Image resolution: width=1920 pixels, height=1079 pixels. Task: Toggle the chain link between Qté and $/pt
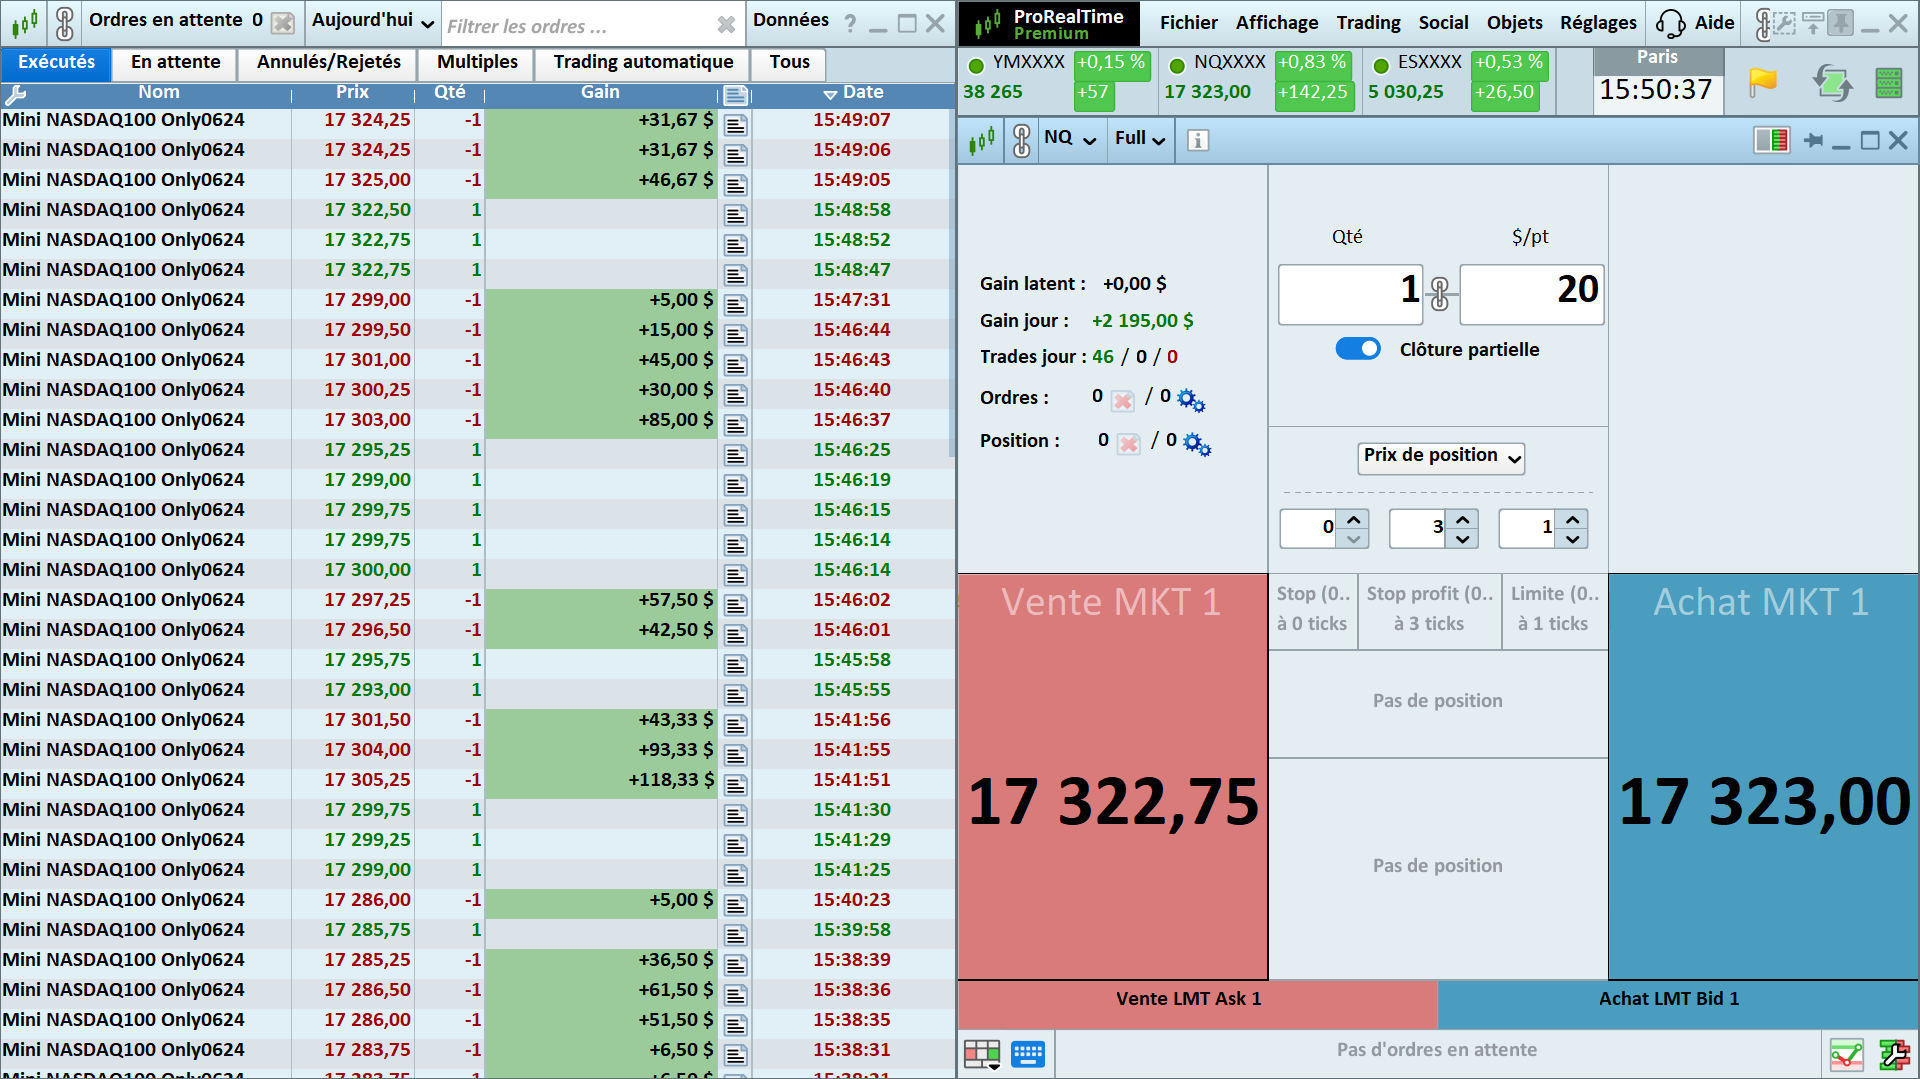[x=1440, y=294]
